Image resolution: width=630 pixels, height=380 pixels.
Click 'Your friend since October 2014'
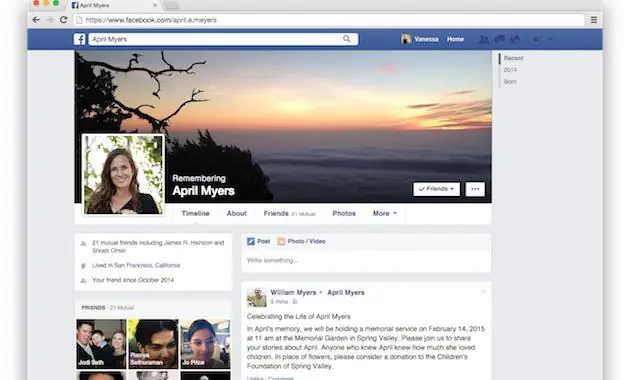click(133, 280)
